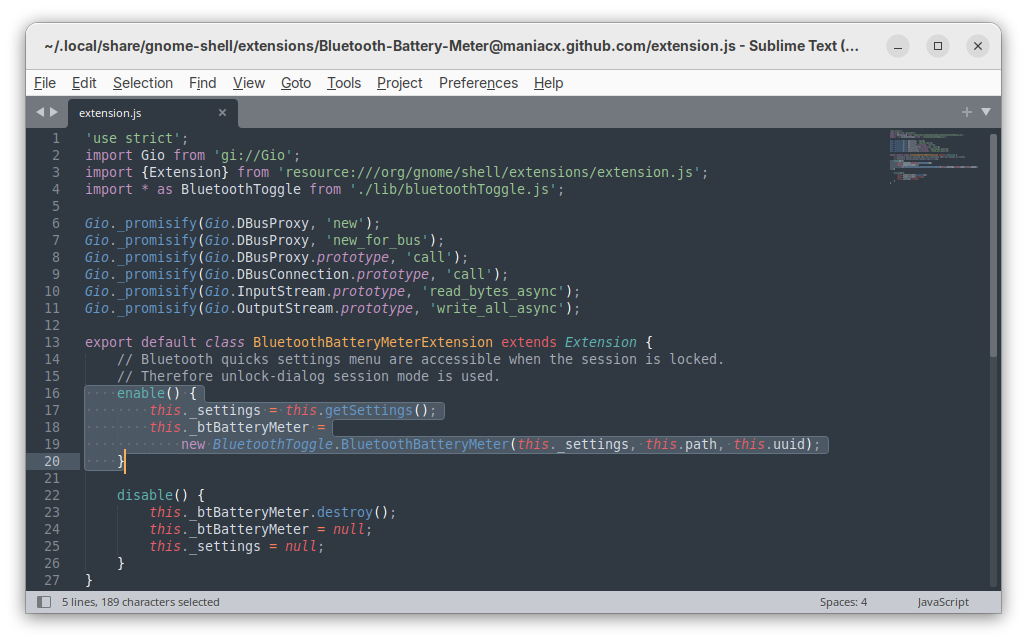Open the tab list dropdown arrow

click(x=986, y=112)
